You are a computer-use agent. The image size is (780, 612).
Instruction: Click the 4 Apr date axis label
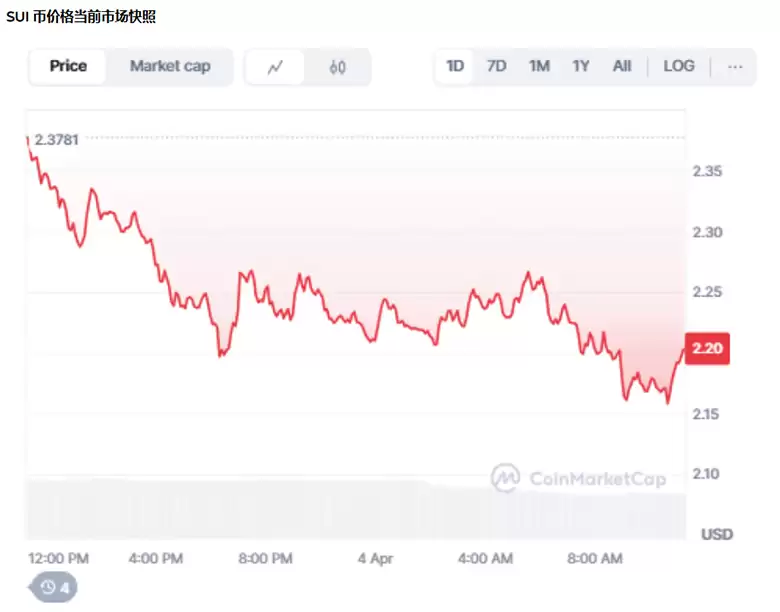[x=374, y=558]
